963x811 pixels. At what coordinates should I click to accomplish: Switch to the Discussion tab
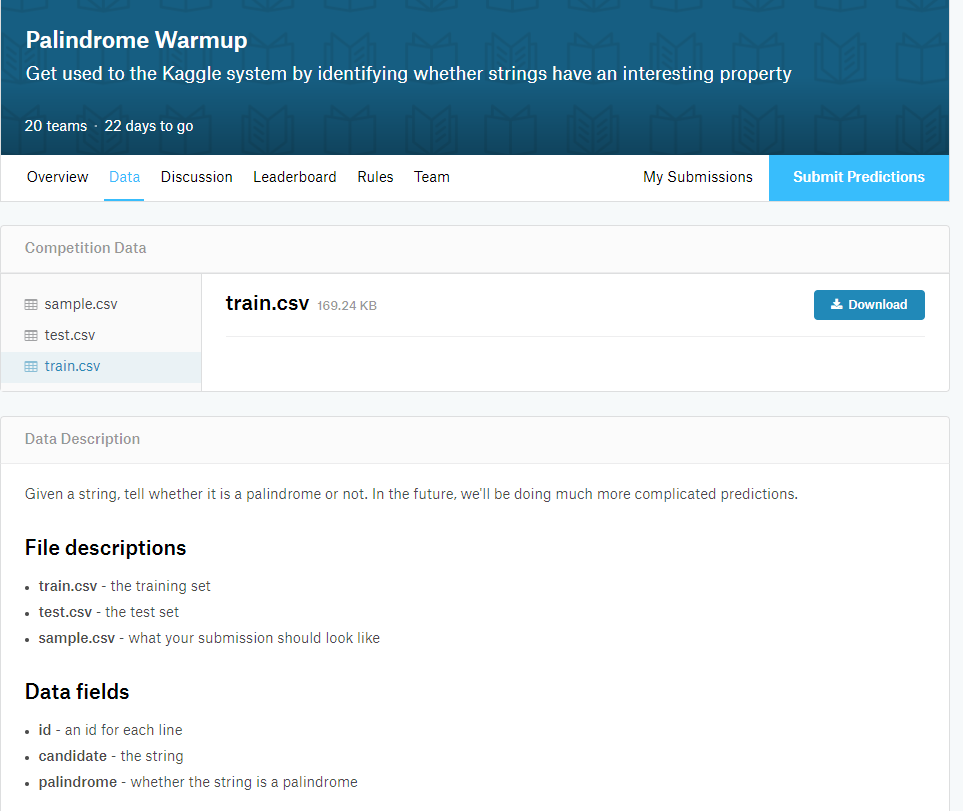tap(197, 177)
